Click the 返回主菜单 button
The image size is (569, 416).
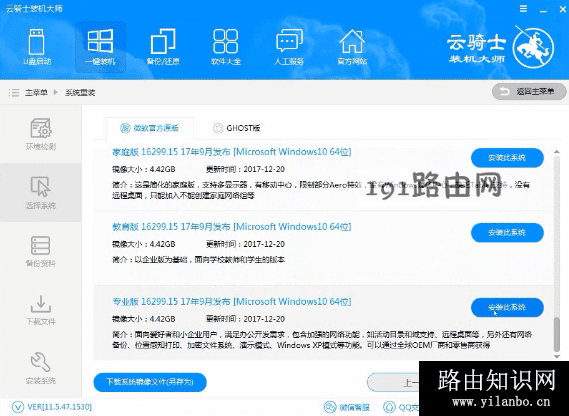[529, 91]
